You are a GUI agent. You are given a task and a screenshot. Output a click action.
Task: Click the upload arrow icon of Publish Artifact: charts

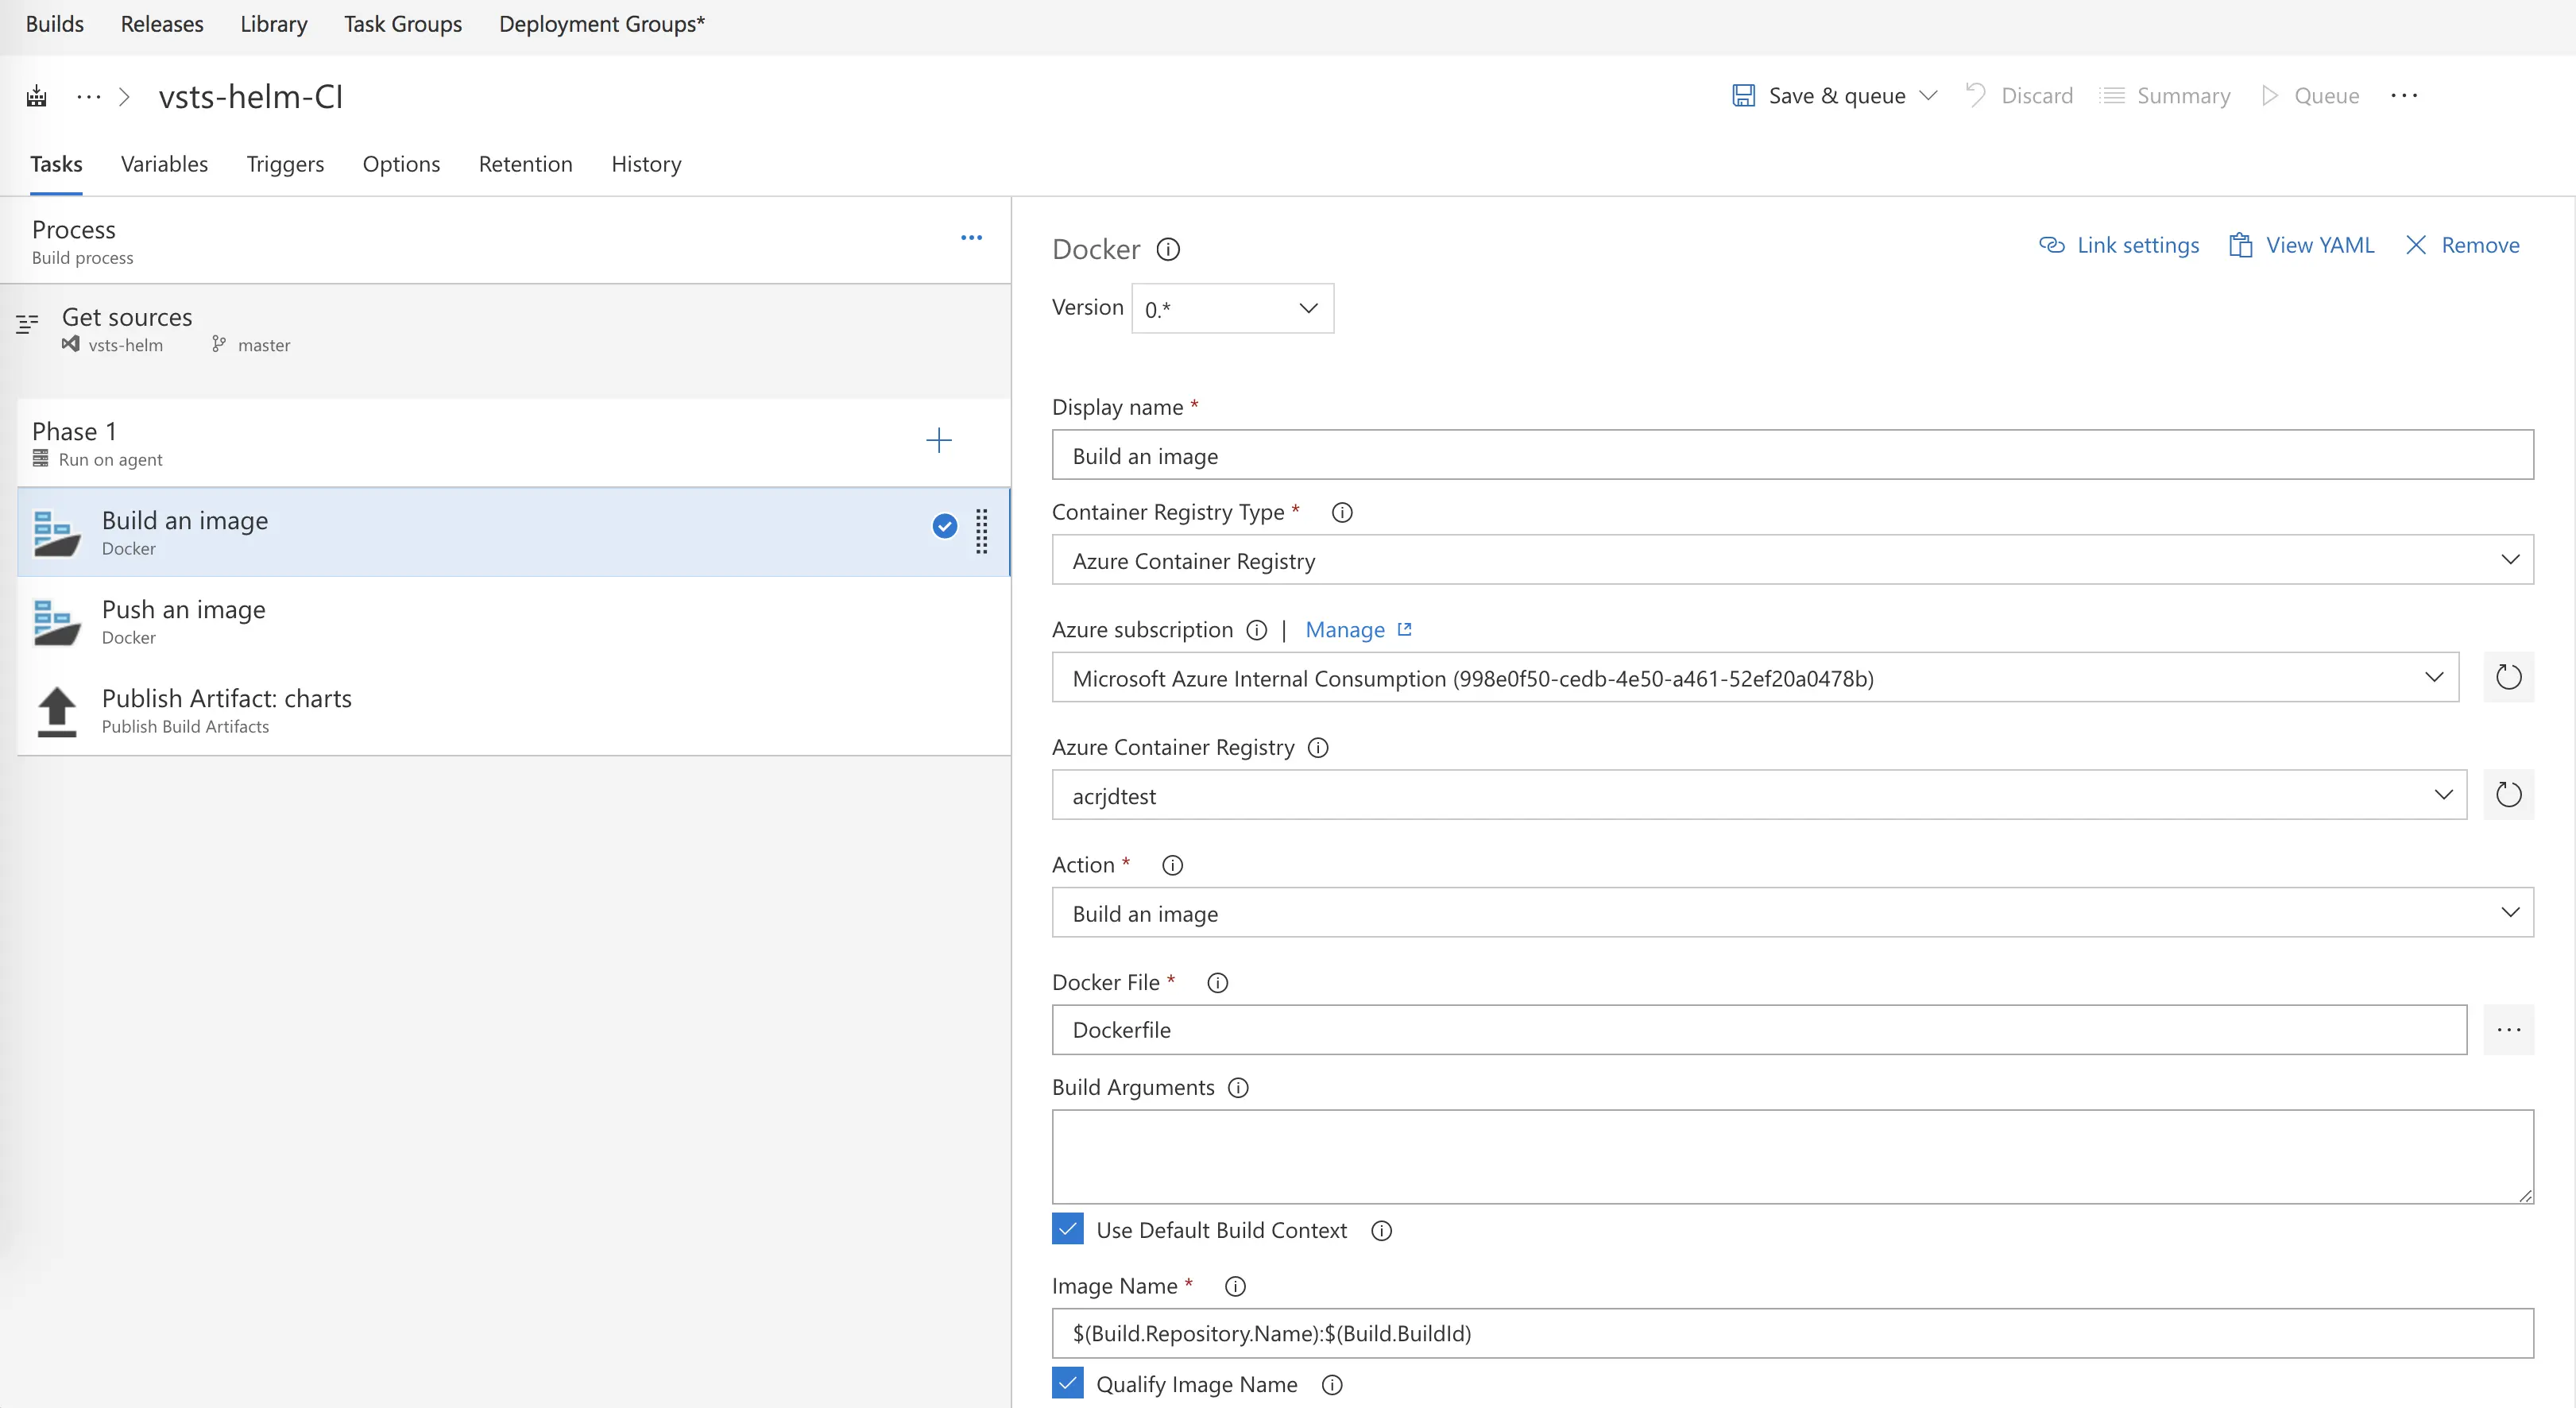pyautogui.click(x=56, y=711)
